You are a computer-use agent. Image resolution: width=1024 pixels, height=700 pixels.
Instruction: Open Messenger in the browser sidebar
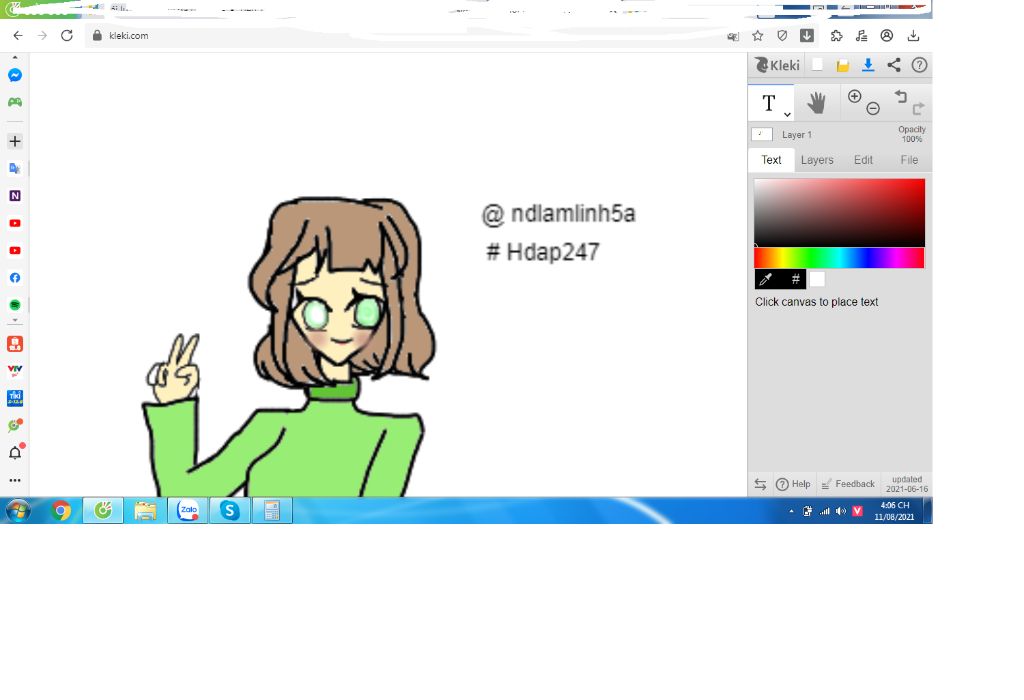tap(15, 75)
